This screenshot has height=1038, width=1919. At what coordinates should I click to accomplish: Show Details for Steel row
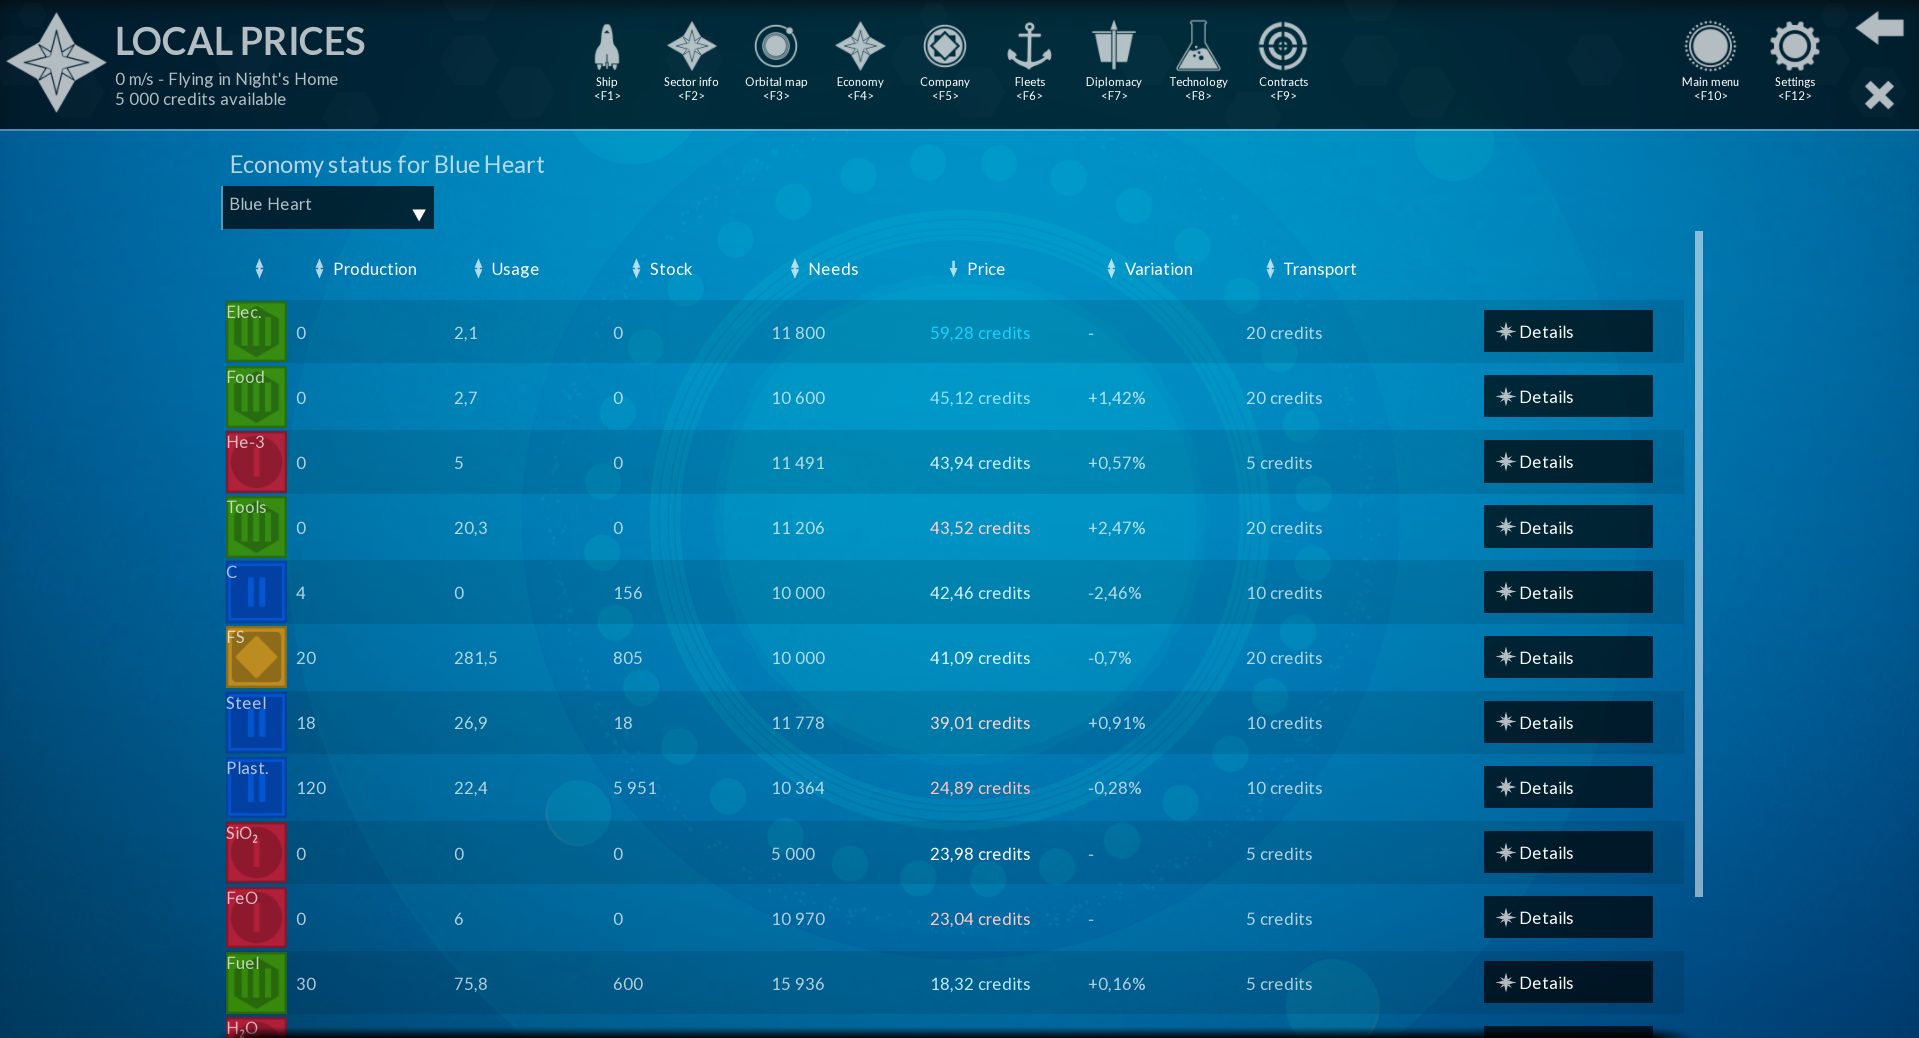[x=1568, y=722]
